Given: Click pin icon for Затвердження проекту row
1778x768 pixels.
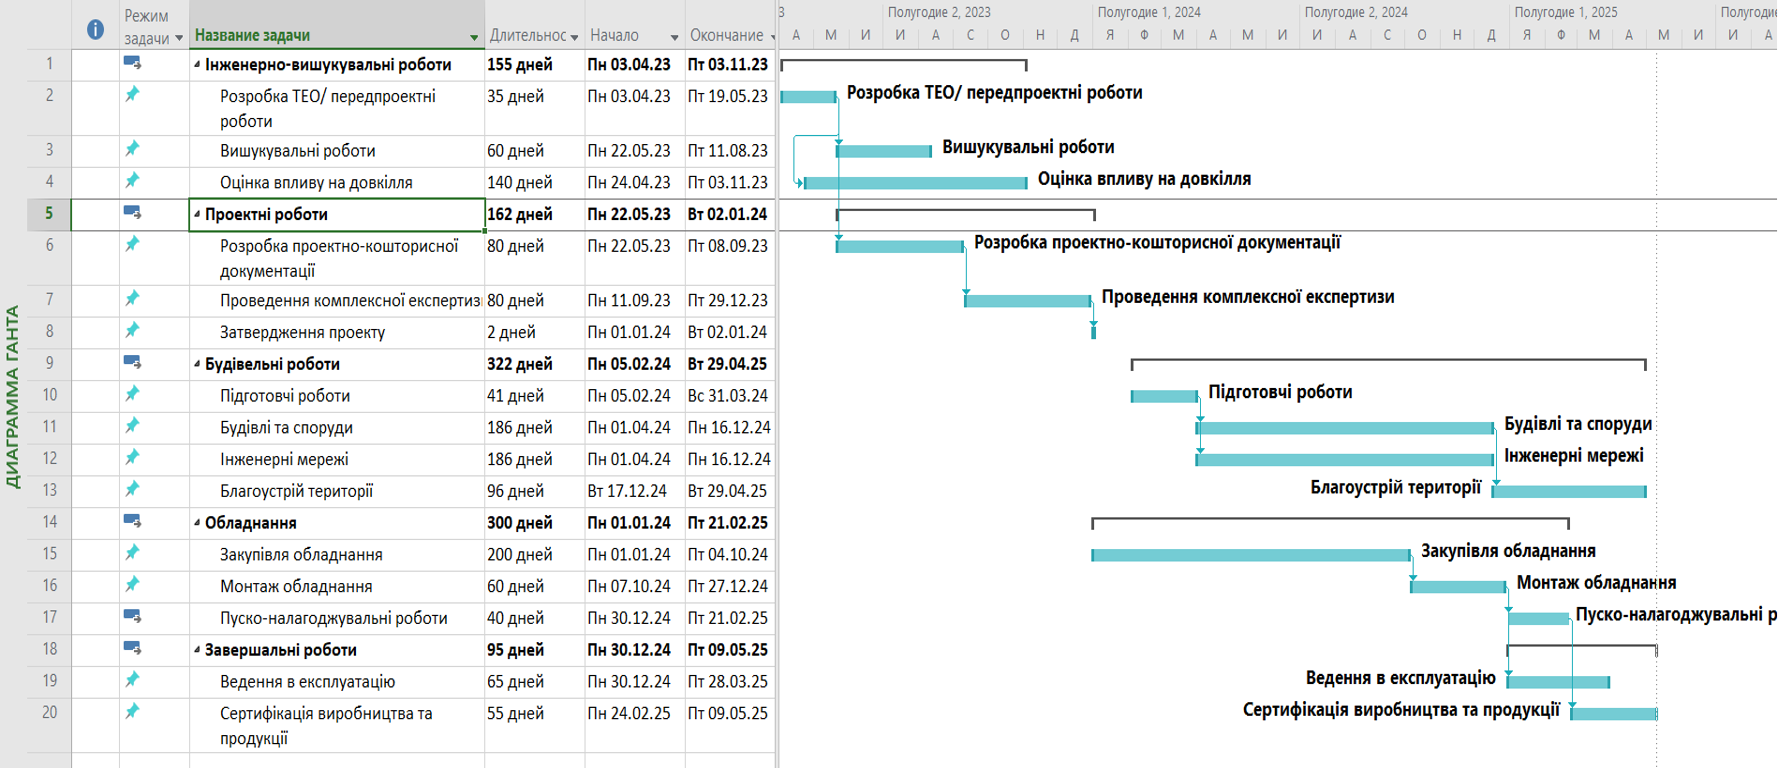Looking at the screenshot, I should [132, 331].
